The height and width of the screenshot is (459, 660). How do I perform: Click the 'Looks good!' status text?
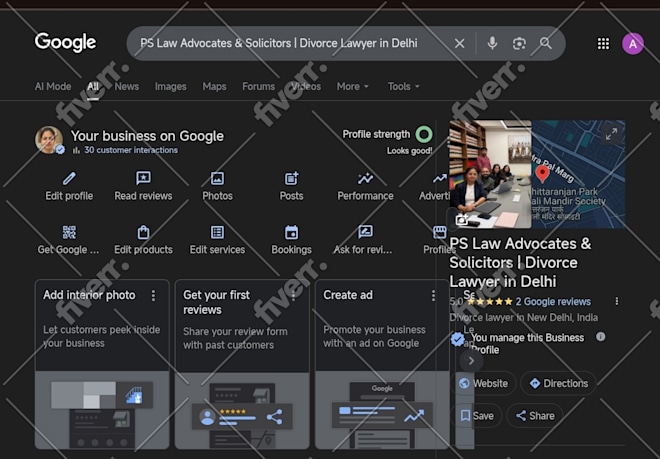tap(410, 151)
